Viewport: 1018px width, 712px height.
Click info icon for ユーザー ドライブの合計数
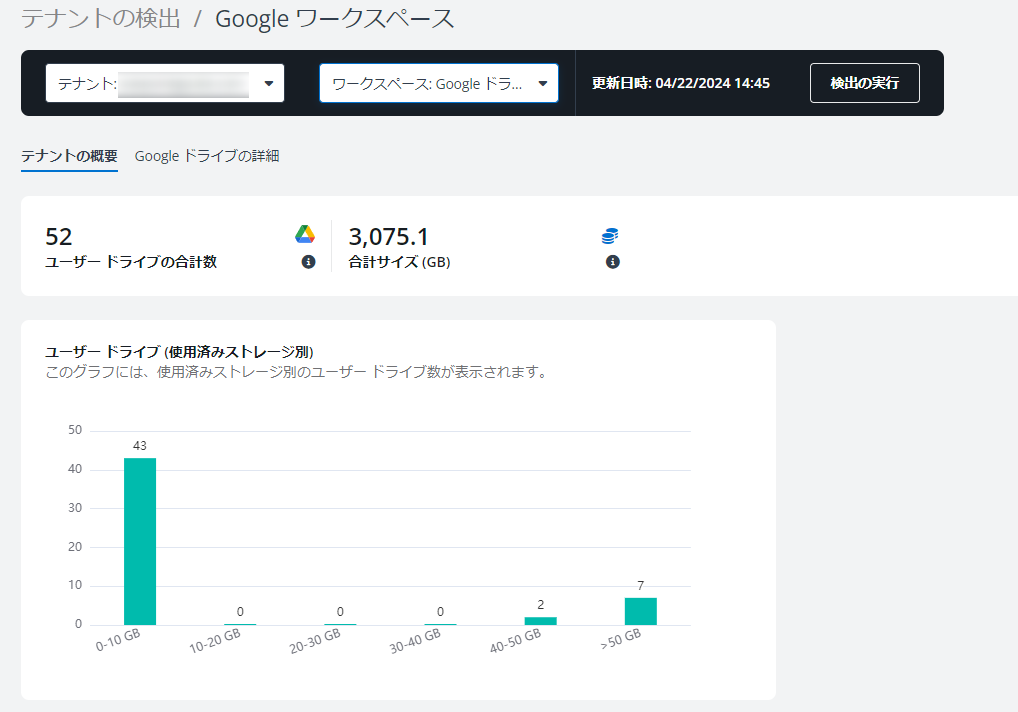(308, 262)
